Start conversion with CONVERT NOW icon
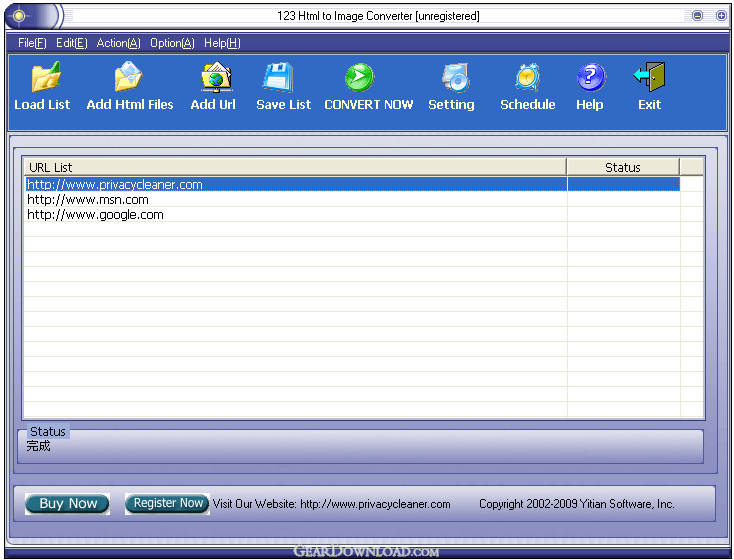 [x=359, y=77]
